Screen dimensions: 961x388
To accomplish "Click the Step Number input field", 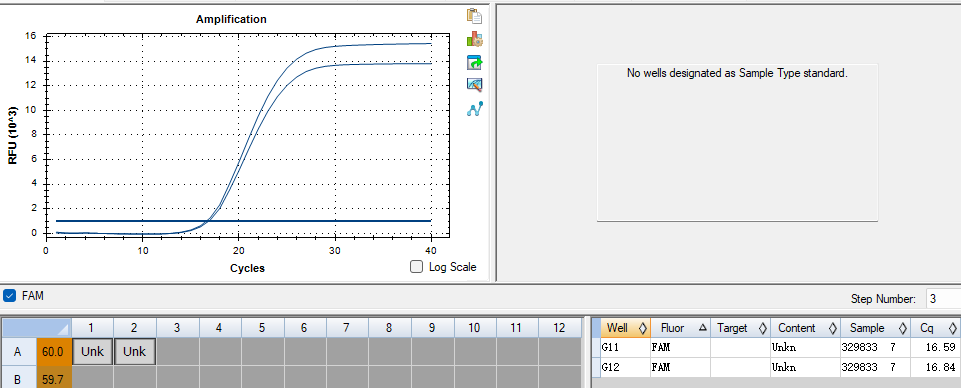I will [943, 299].
